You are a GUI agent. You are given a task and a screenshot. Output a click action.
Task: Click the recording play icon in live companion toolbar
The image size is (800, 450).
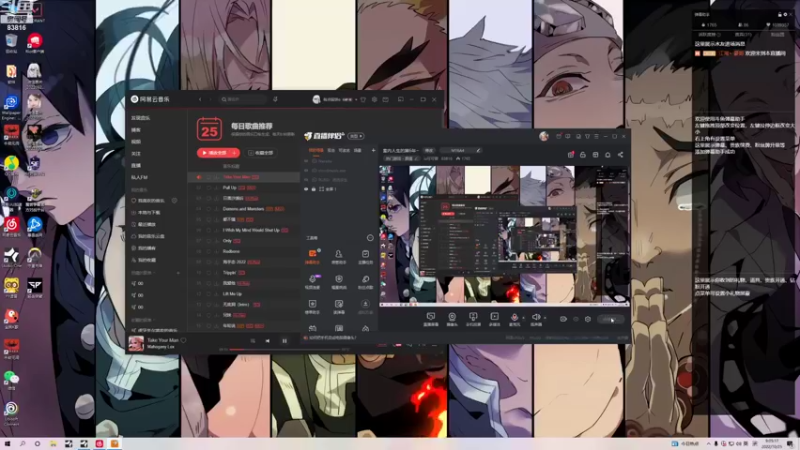point(494,317)
